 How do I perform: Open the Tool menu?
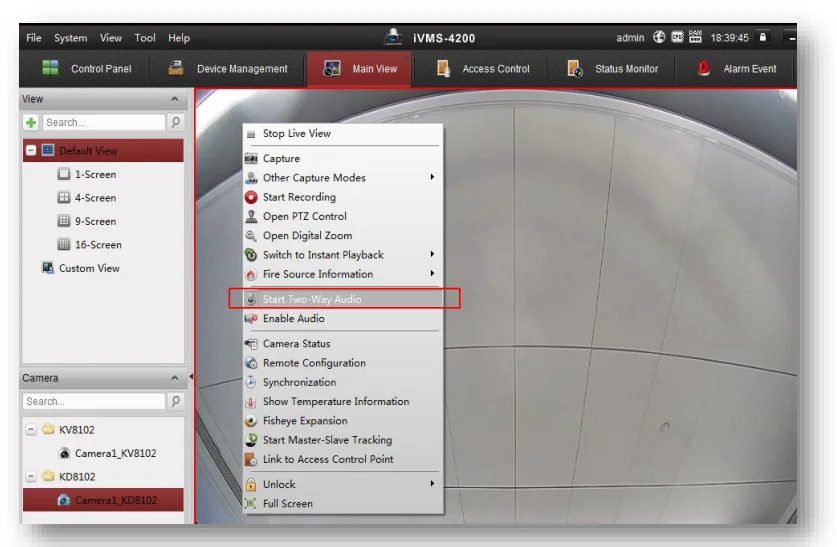click(x=145, y=38)
